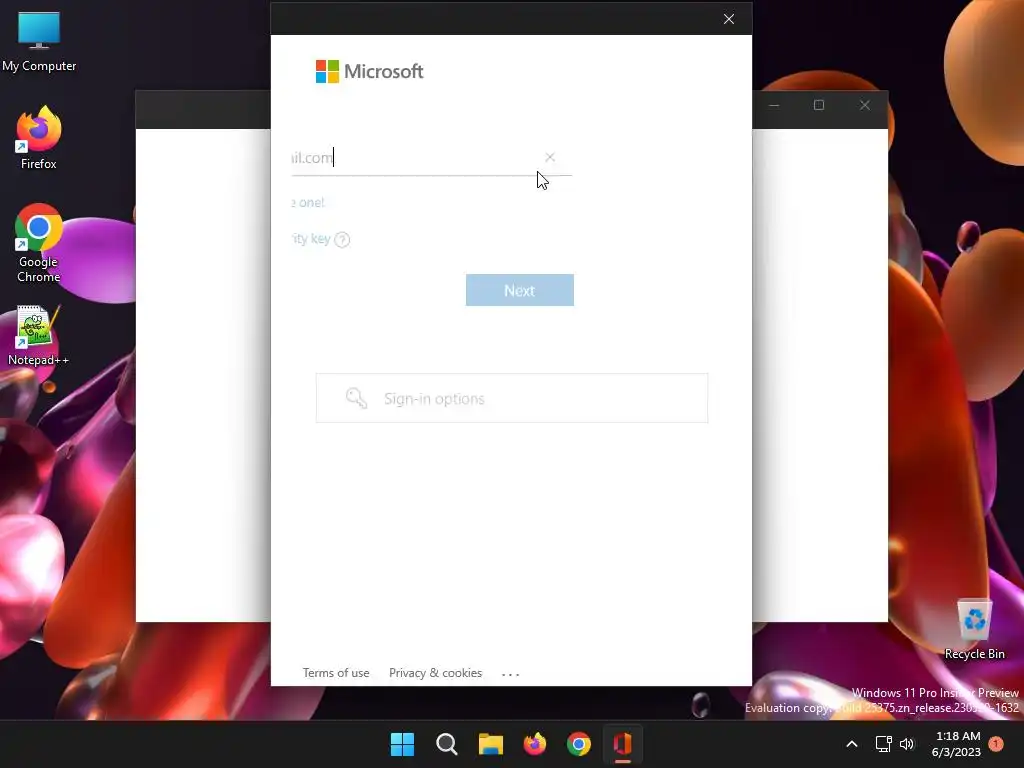This screenshot has width=1024, height=768.
Task: Launch Firefox from the taskbar
Action: click(535, 744)
